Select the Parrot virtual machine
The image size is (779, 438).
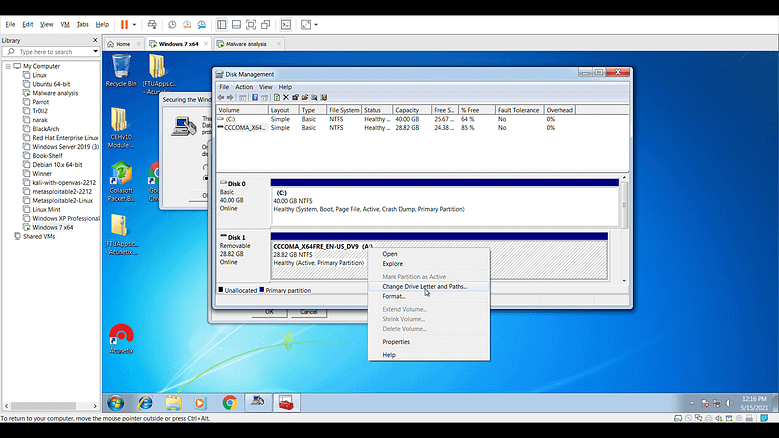point(41,102)
